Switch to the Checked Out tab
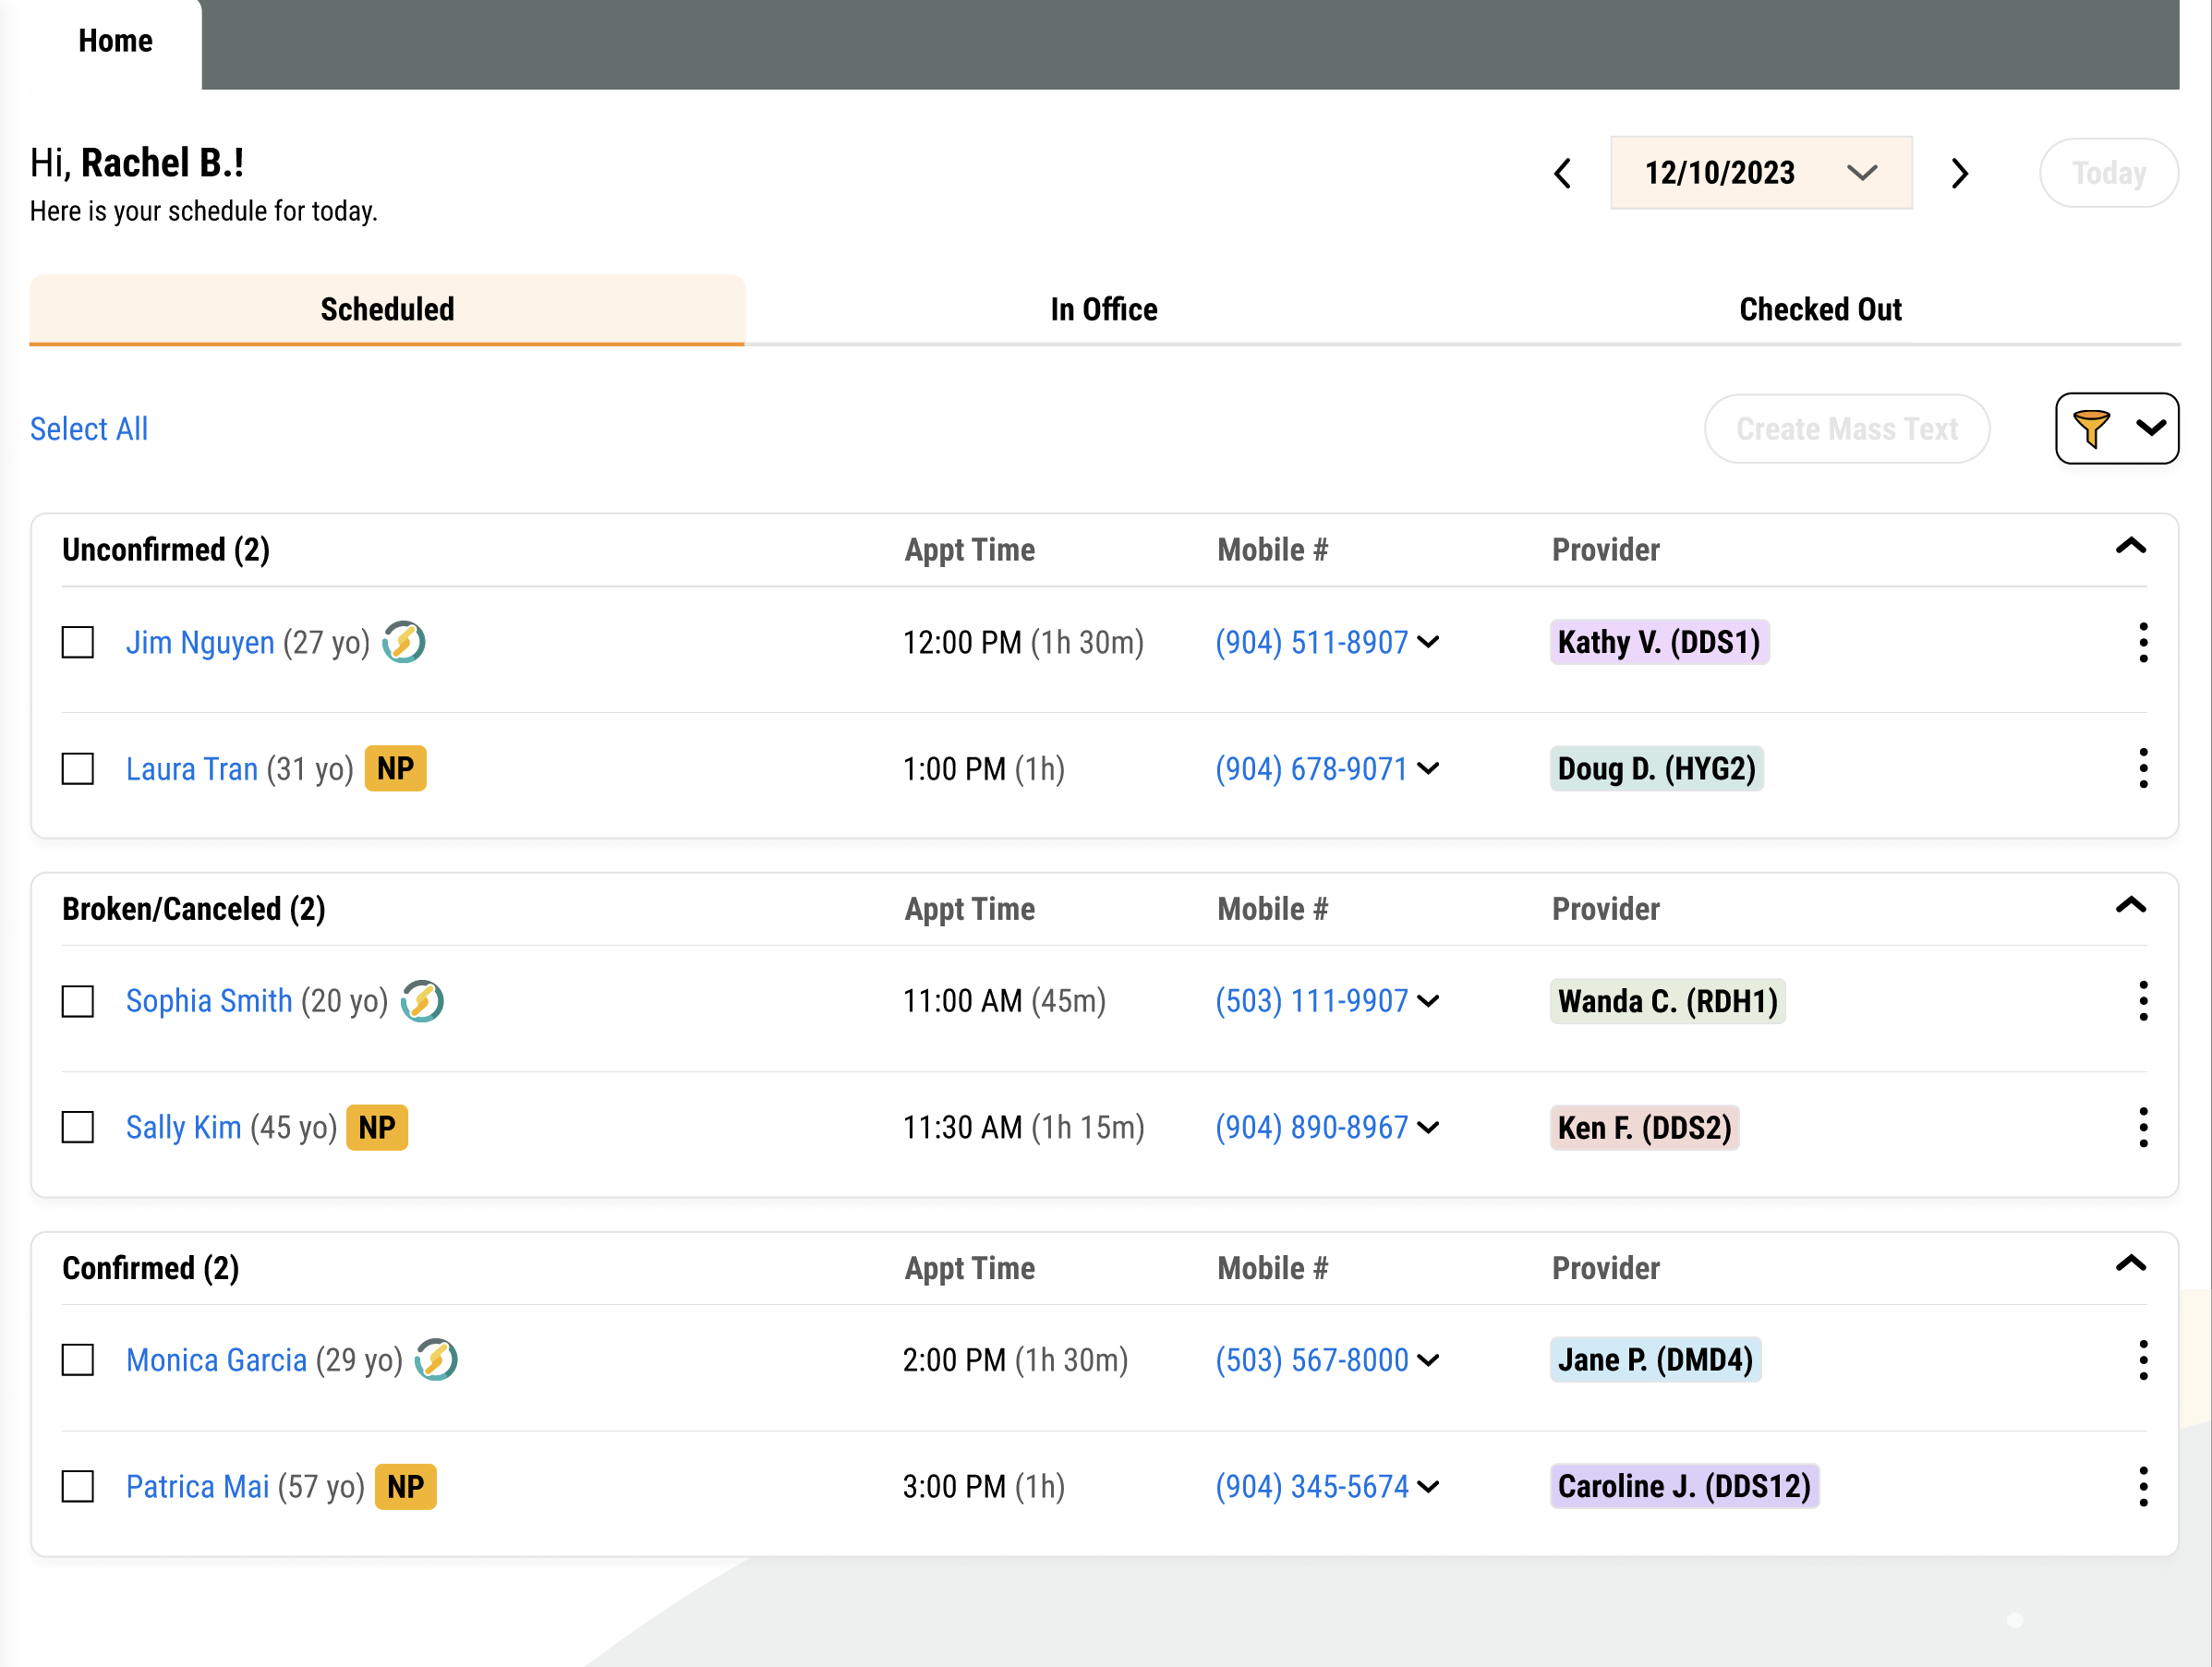Viewport: 2212px width, 1667px height. tap(1820, 309)
